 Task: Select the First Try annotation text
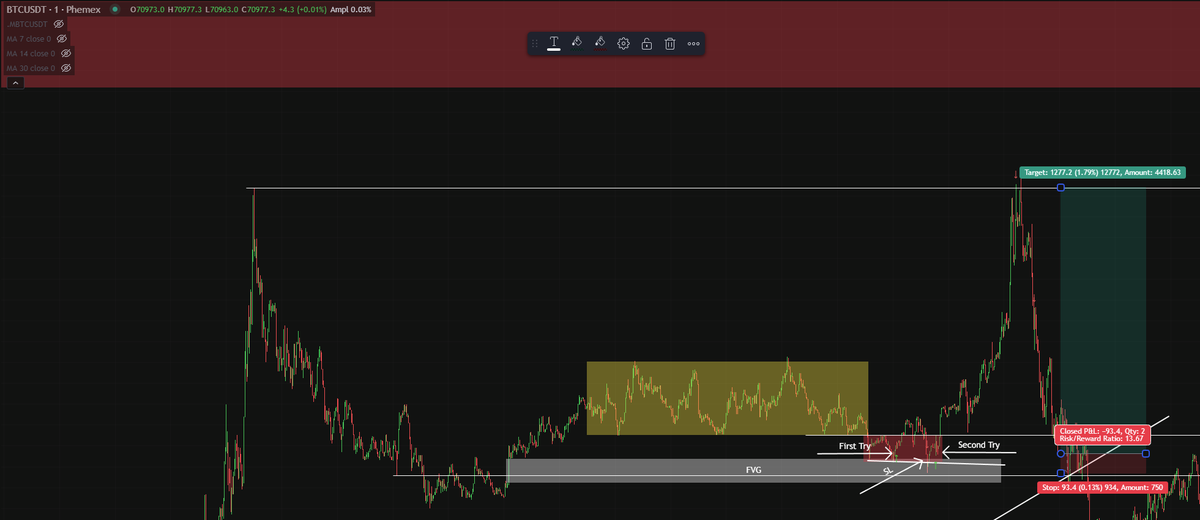pyautogui.click(x=854, y=445)
